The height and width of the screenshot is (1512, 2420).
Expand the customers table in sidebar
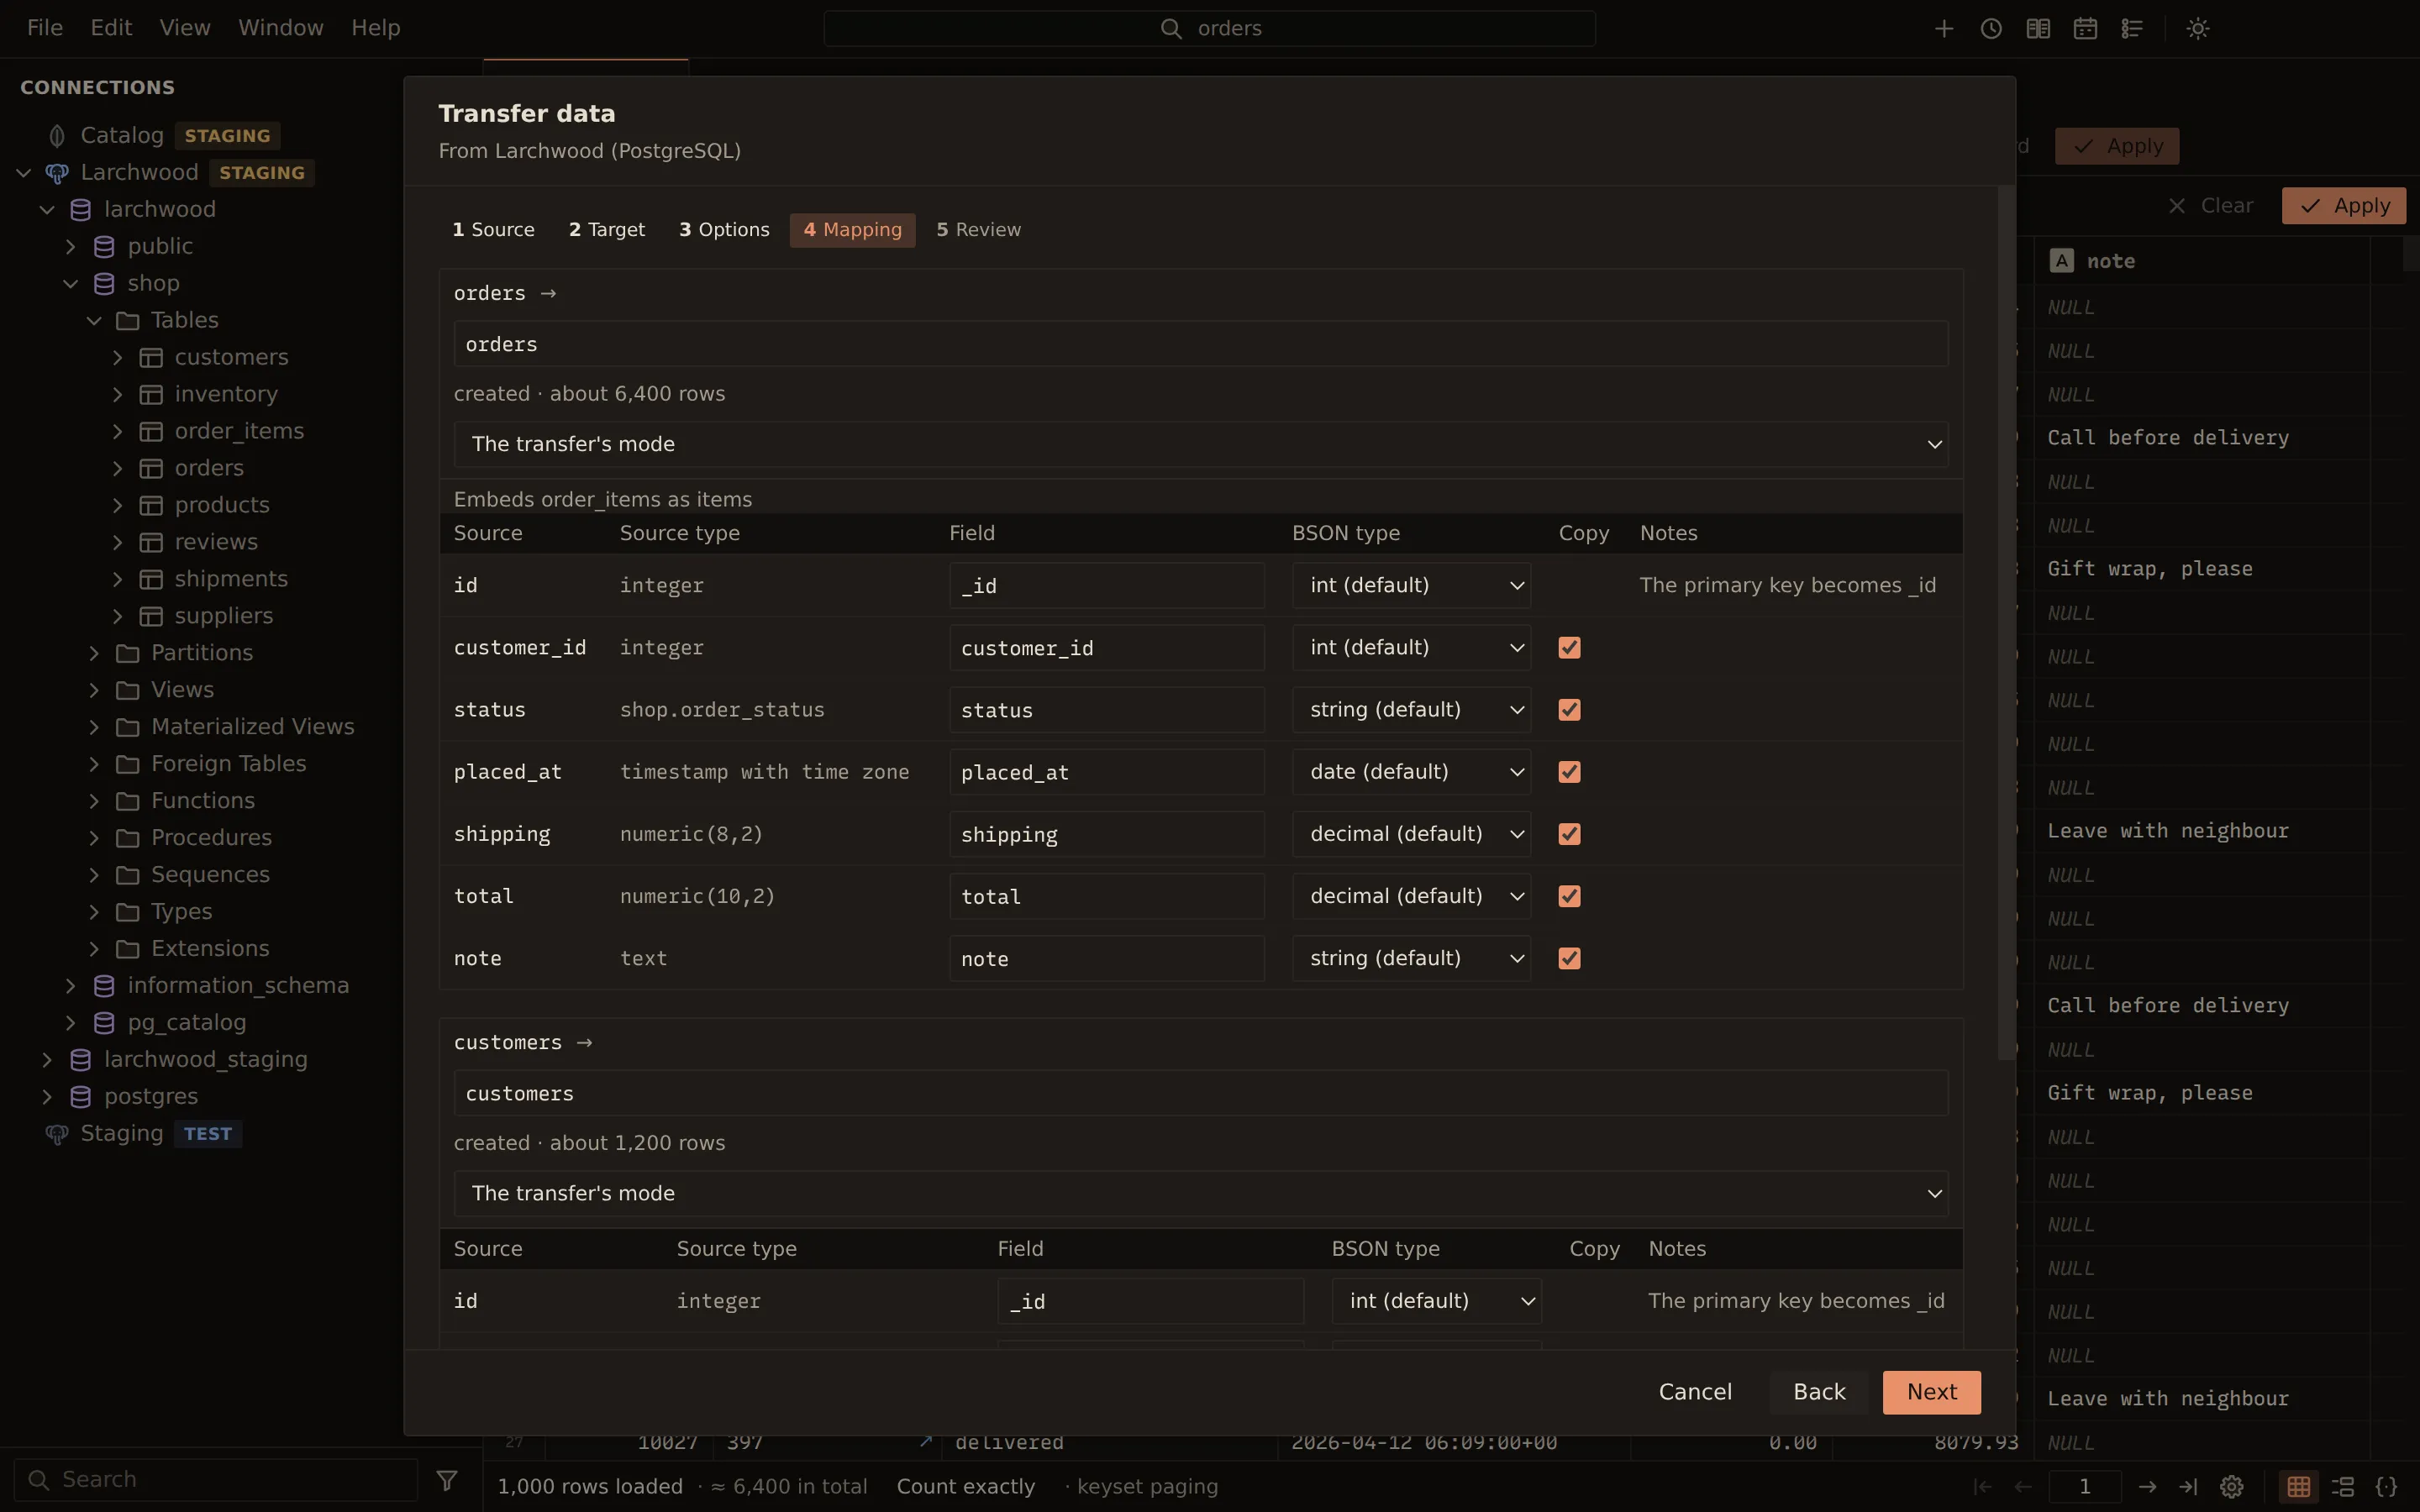(x=117, y=357)
